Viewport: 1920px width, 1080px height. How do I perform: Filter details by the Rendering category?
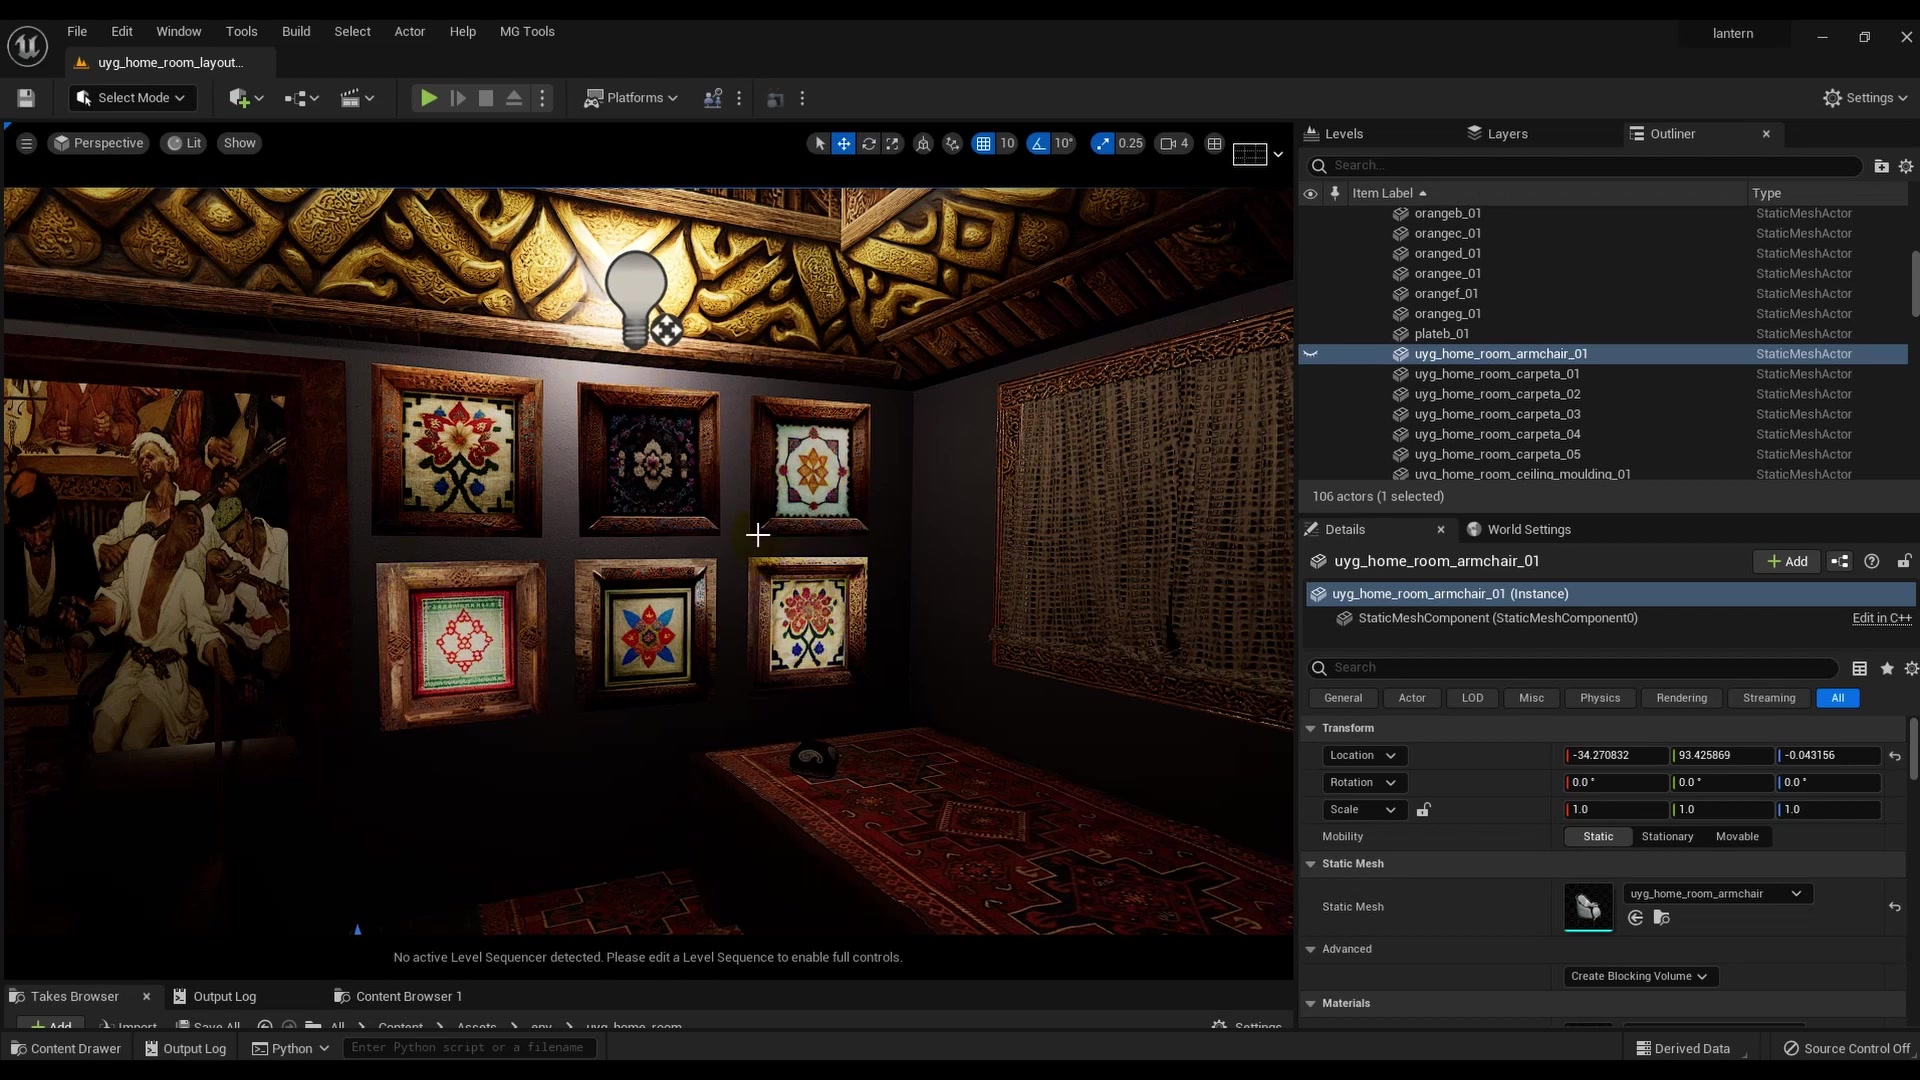(x=1681, y=698)
